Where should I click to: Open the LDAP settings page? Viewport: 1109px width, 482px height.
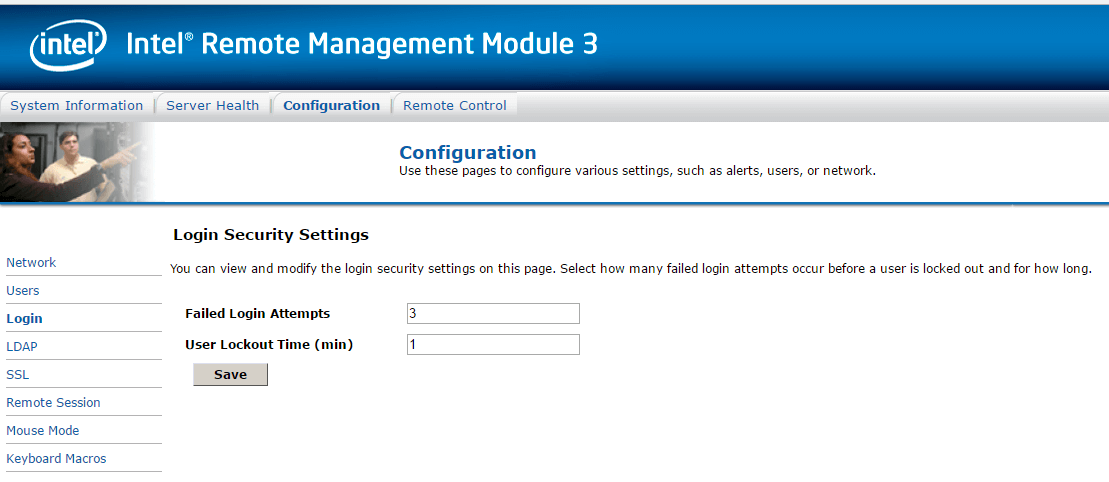pyautogui.click(x=22, y=347)
